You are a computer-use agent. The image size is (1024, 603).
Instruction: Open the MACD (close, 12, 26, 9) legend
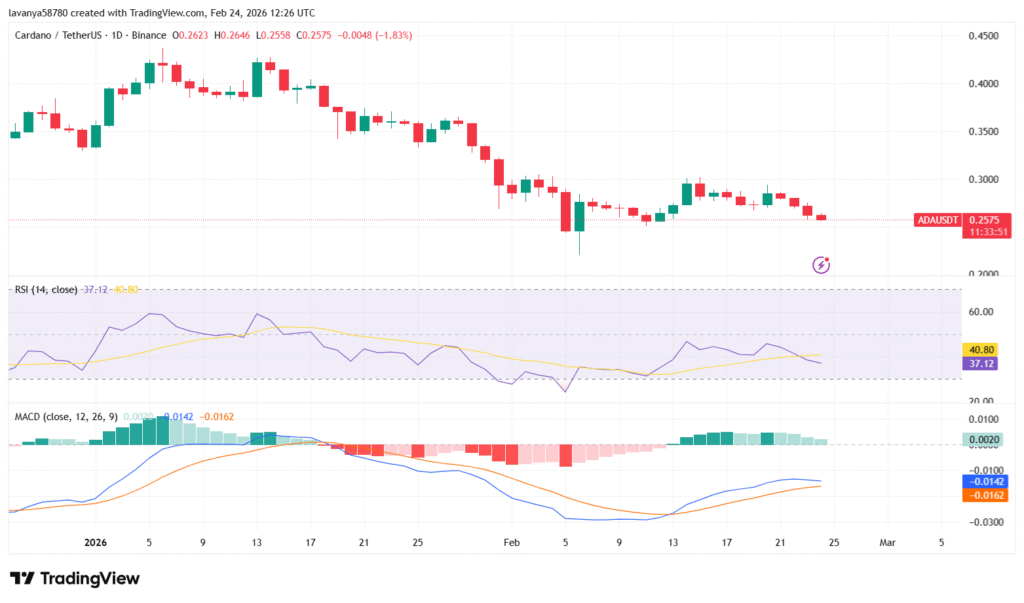68,414
